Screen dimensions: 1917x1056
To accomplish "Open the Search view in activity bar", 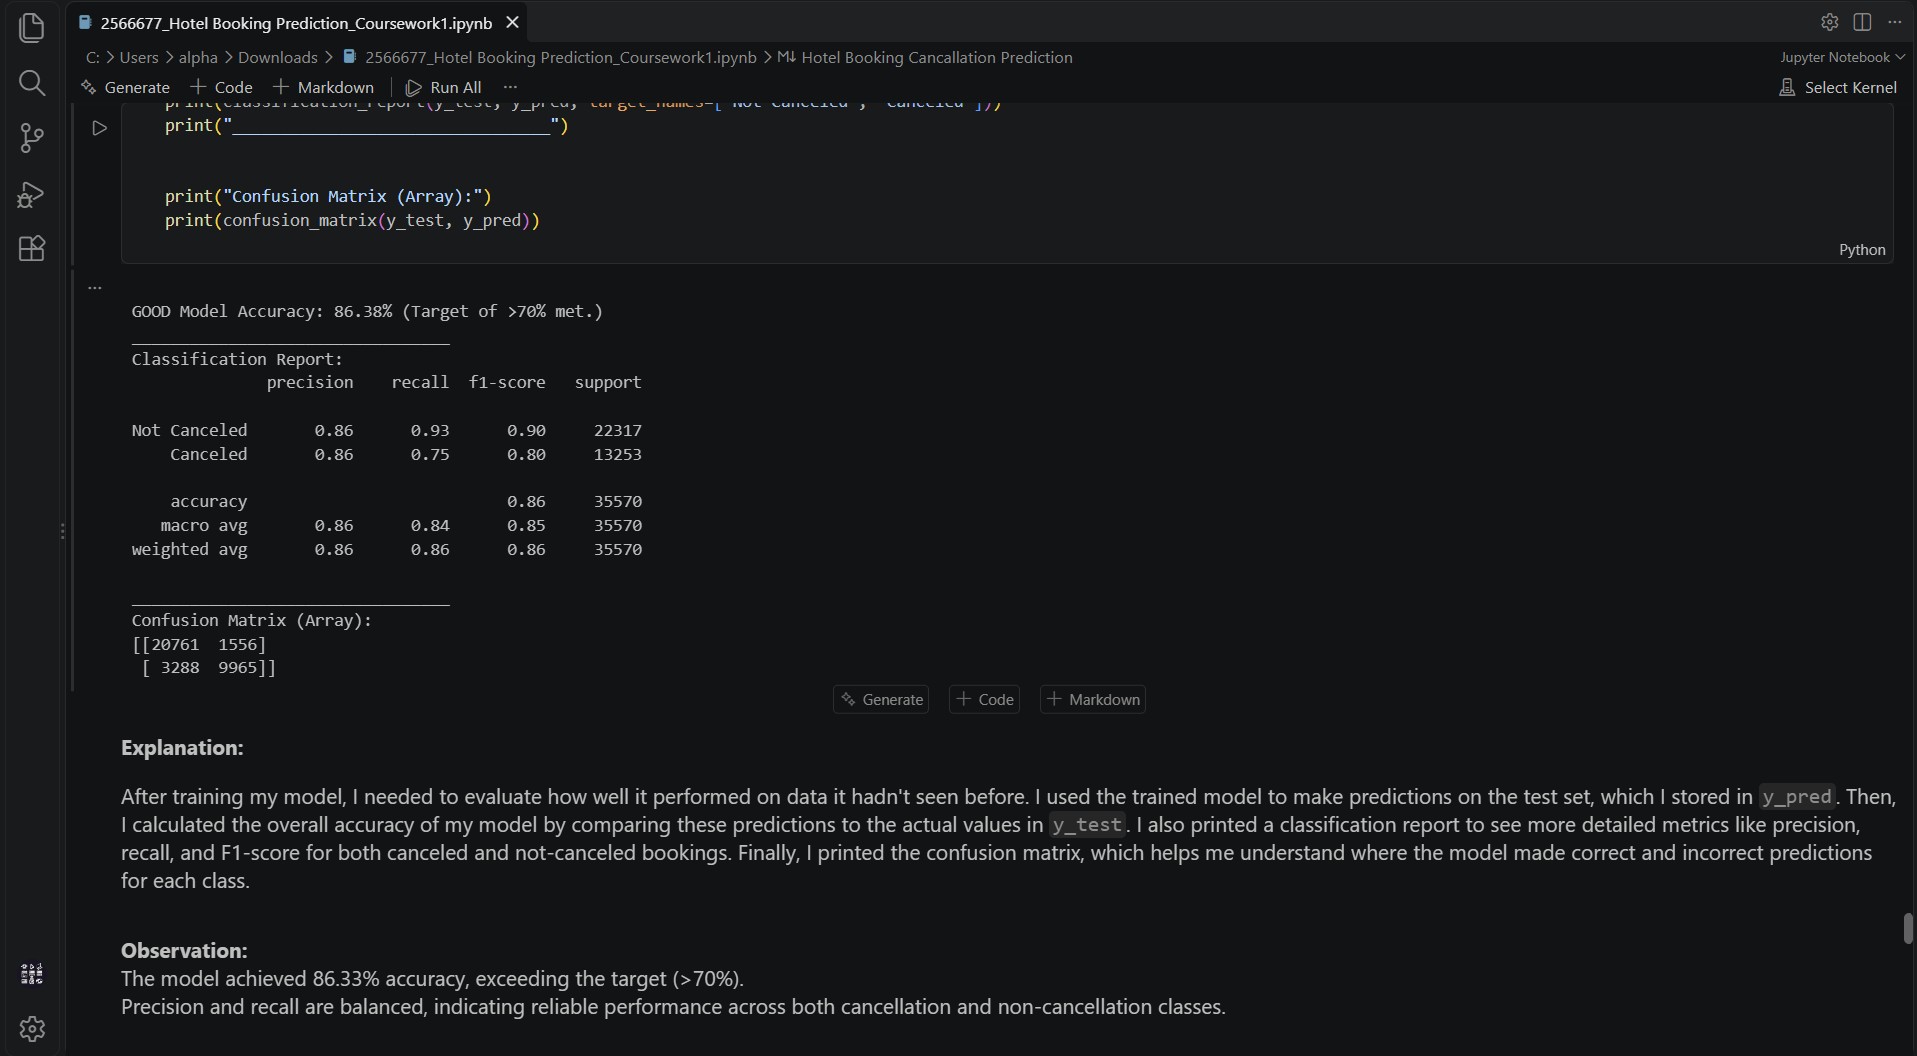I will point(32,83).
